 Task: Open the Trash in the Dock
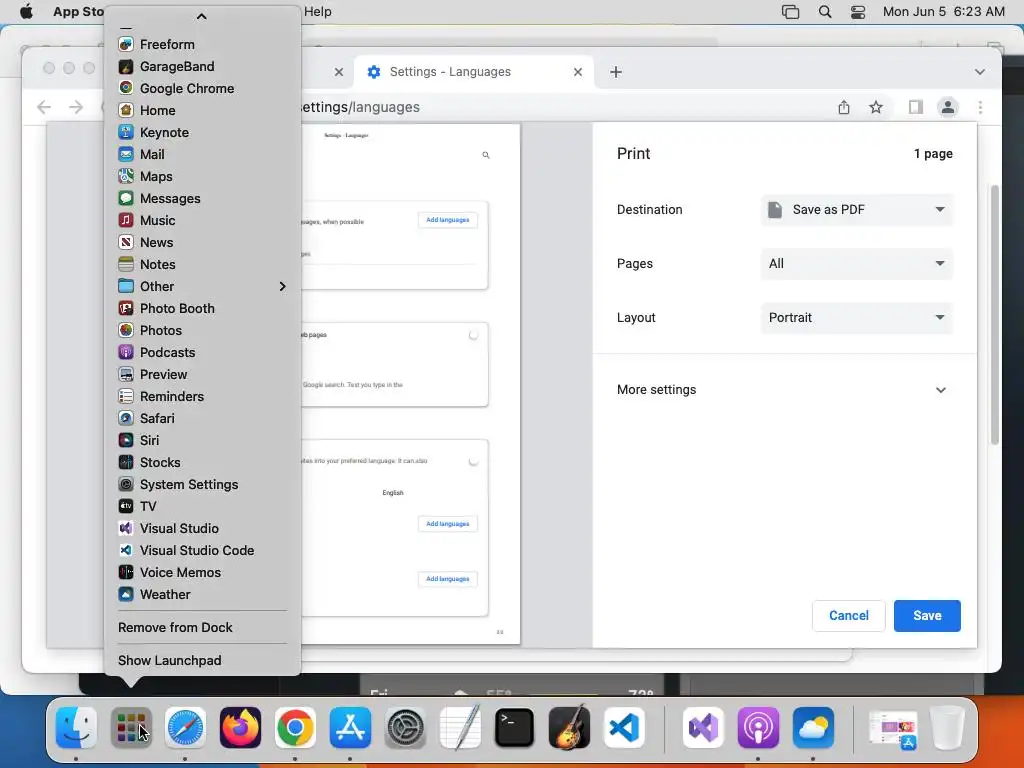(x=948, y=728)
